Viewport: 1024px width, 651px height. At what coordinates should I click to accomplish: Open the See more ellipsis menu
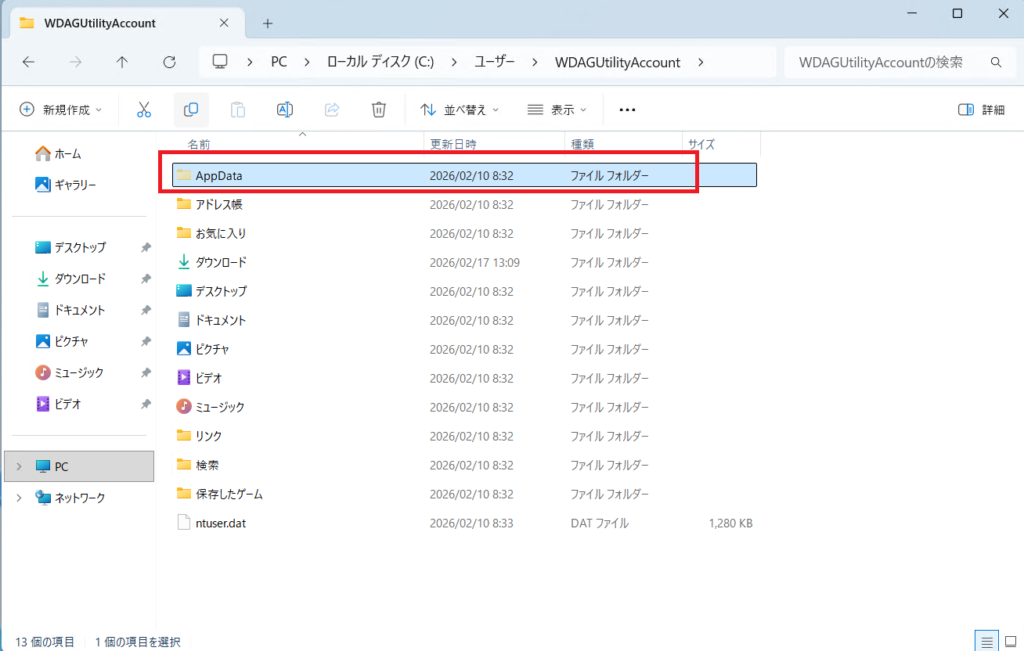click(628, 109)
